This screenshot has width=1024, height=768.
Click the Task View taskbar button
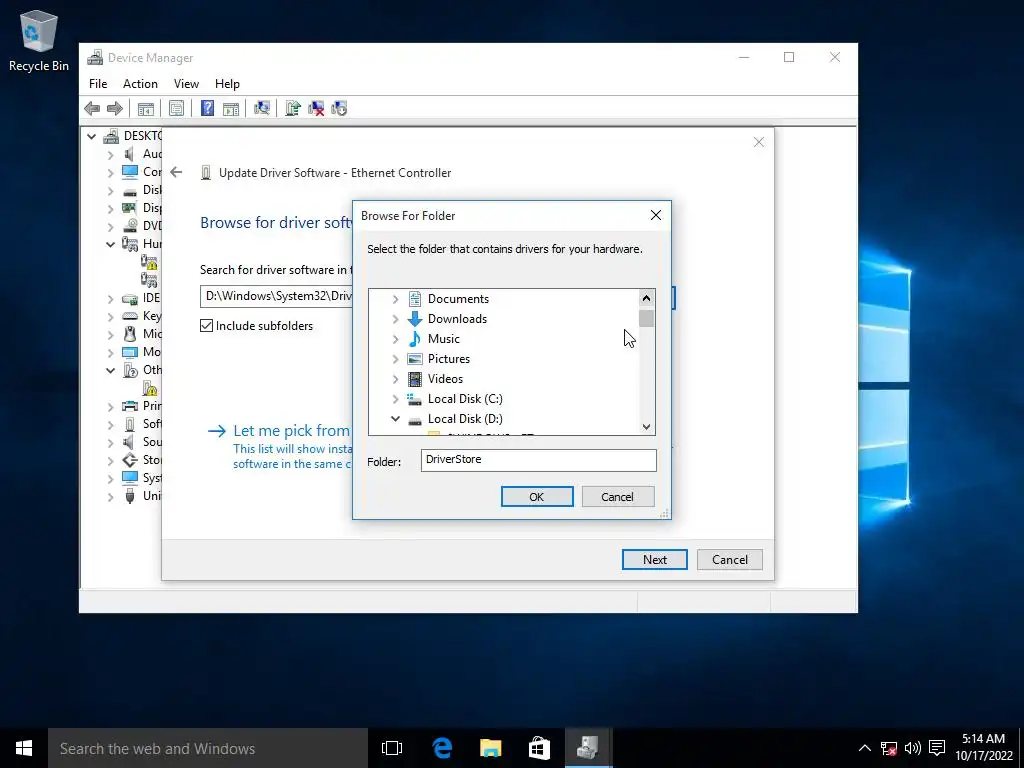pos(392,748)
